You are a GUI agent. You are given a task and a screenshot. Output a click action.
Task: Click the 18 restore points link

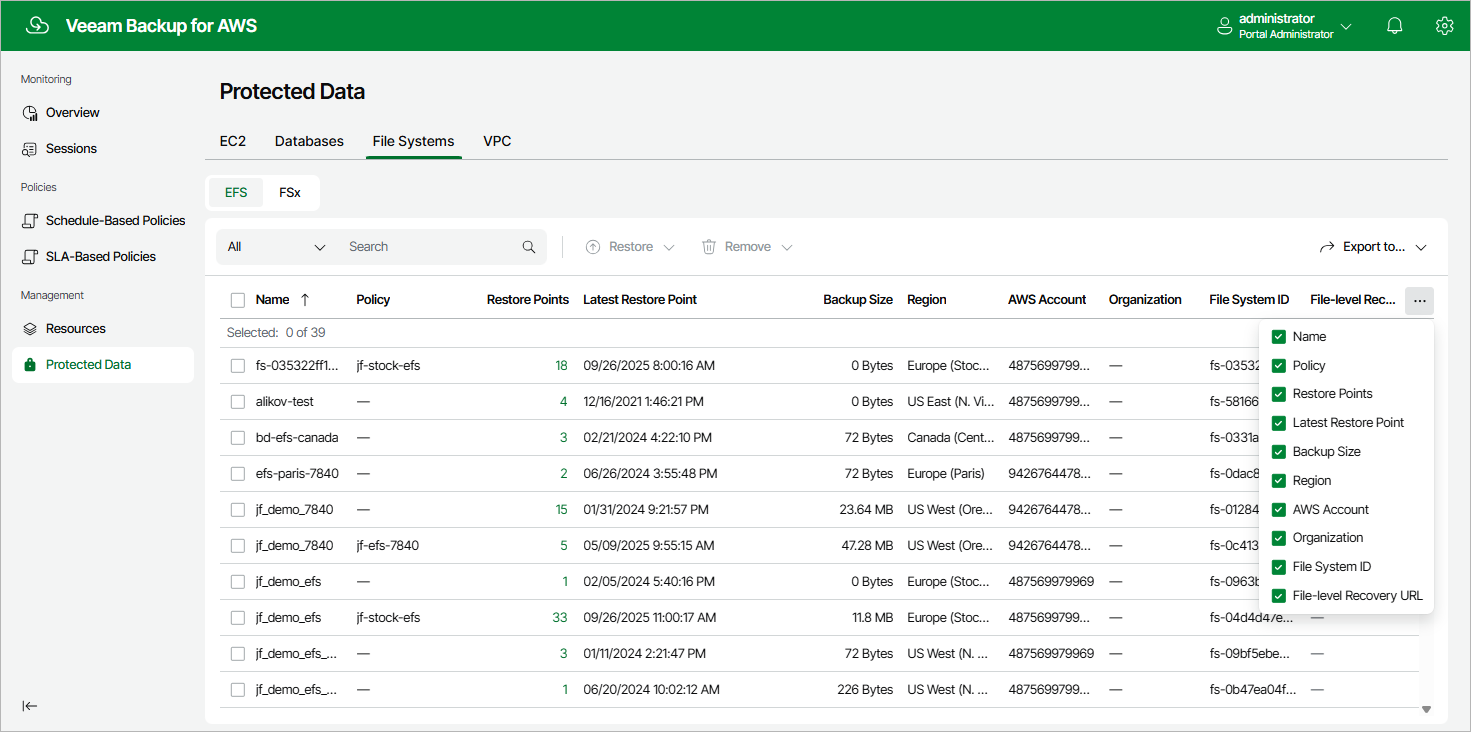click(x=561, y=366)
